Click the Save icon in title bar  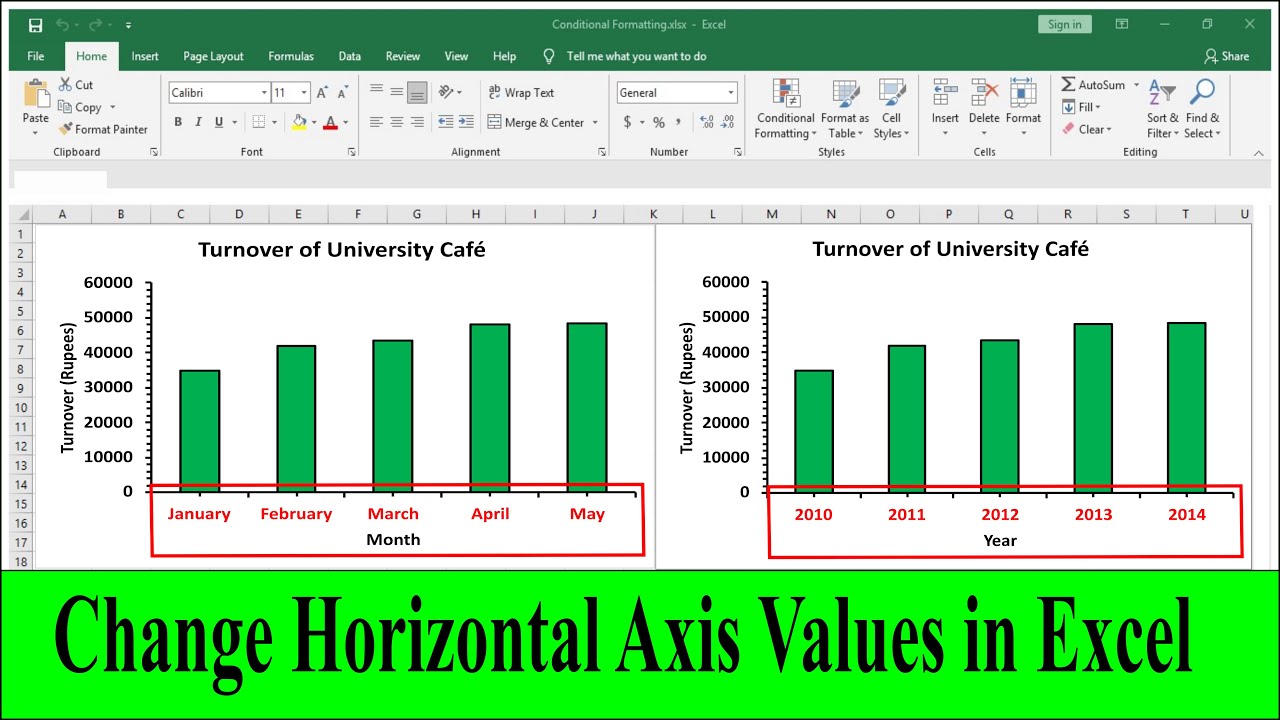pyautogui.click(x=35, y=25)
